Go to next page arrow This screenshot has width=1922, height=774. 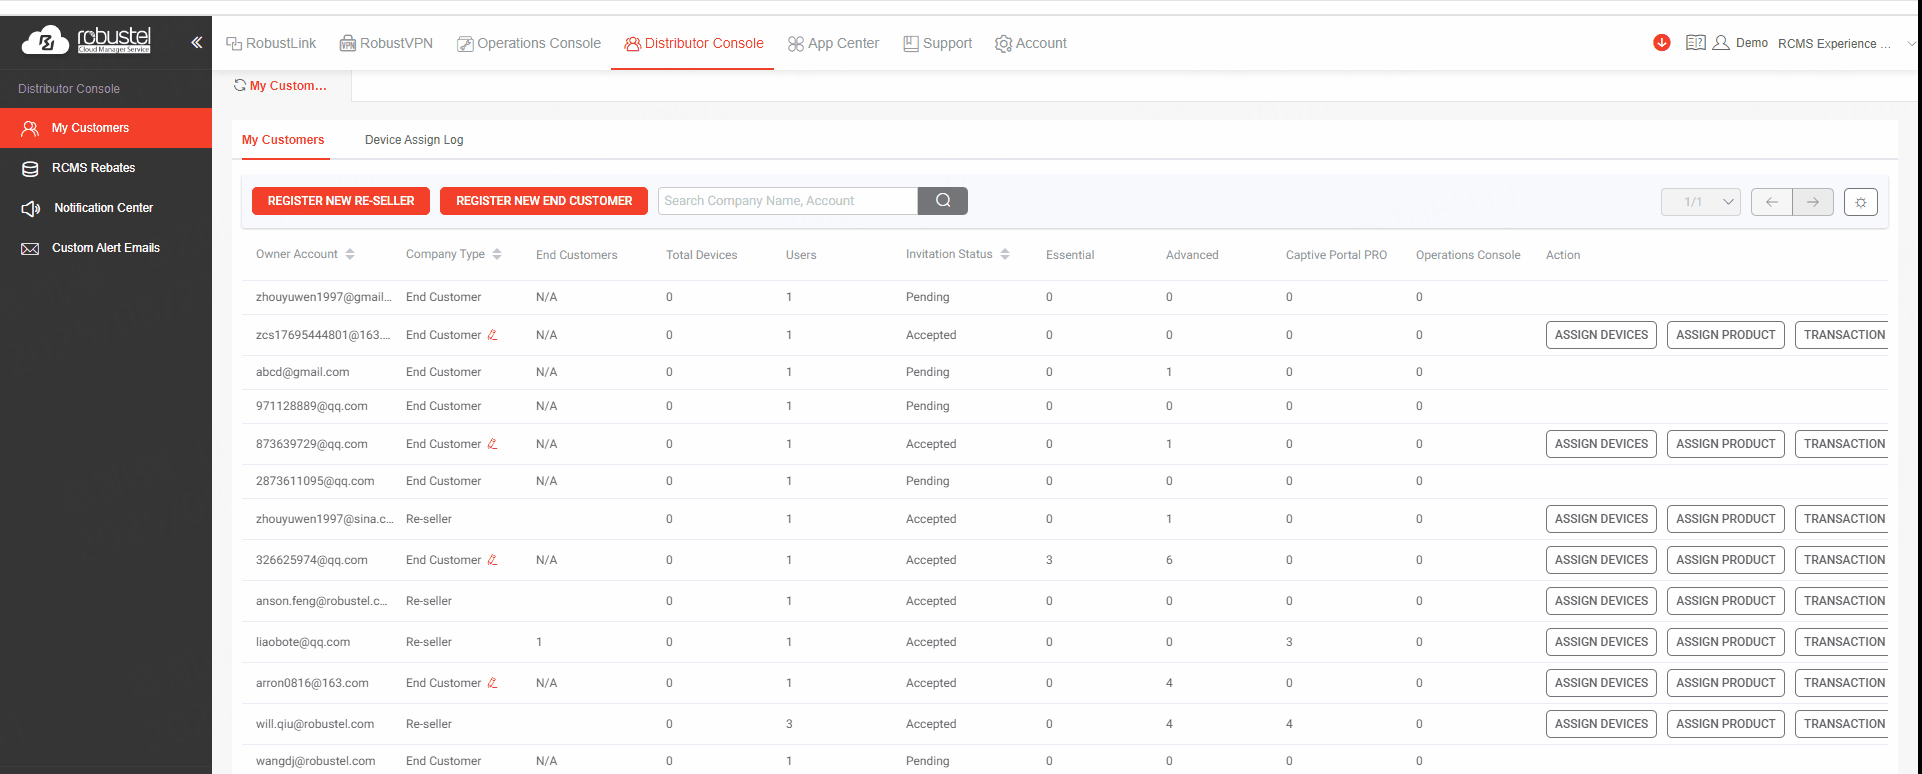pos(1812,202)
